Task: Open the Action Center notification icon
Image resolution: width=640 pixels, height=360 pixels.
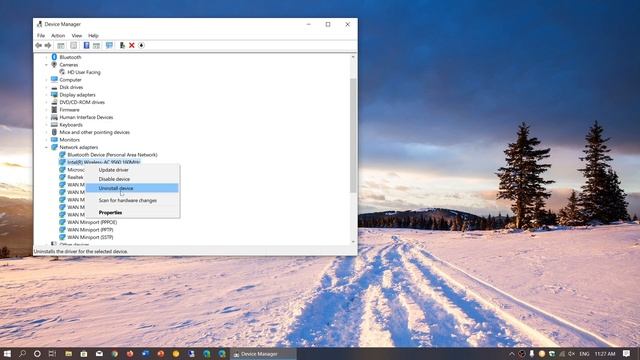Action: [x=627, y=353]
